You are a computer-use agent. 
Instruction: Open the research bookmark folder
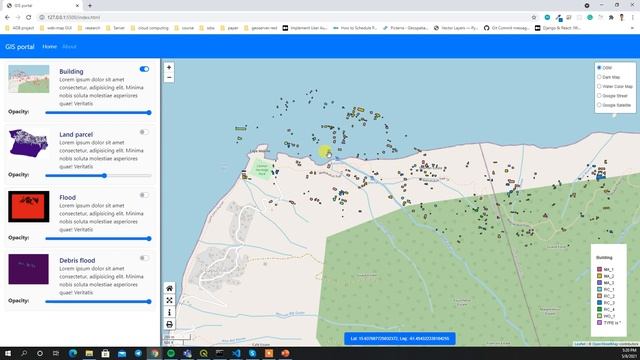89,28
